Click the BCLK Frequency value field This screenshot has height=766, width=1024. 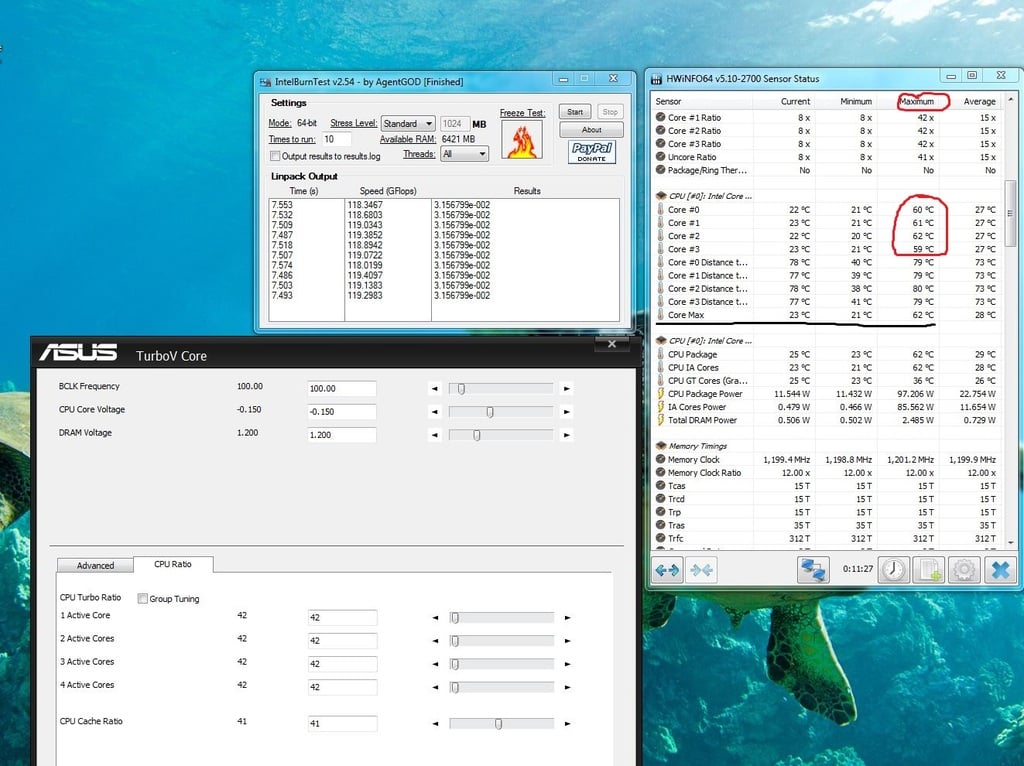342,389
